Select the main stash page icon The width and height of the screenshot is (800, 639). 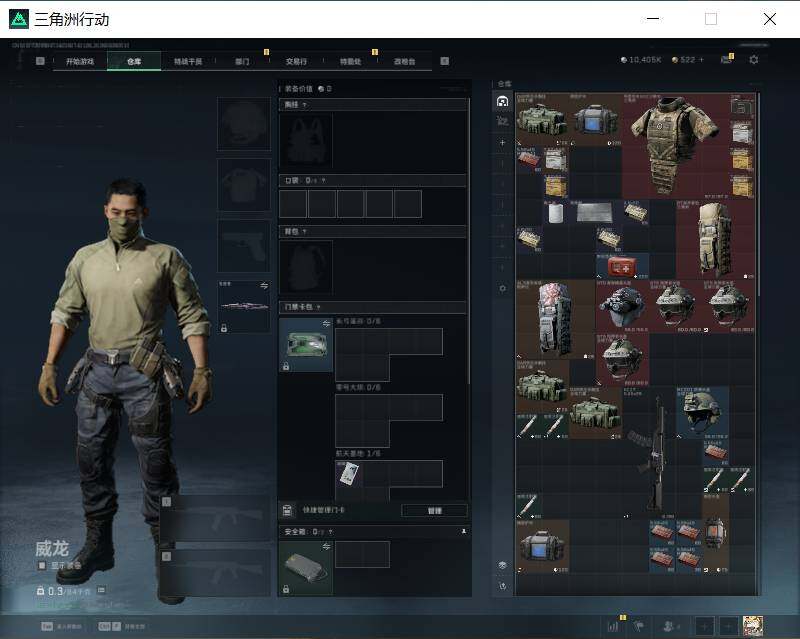click(503, 101)
